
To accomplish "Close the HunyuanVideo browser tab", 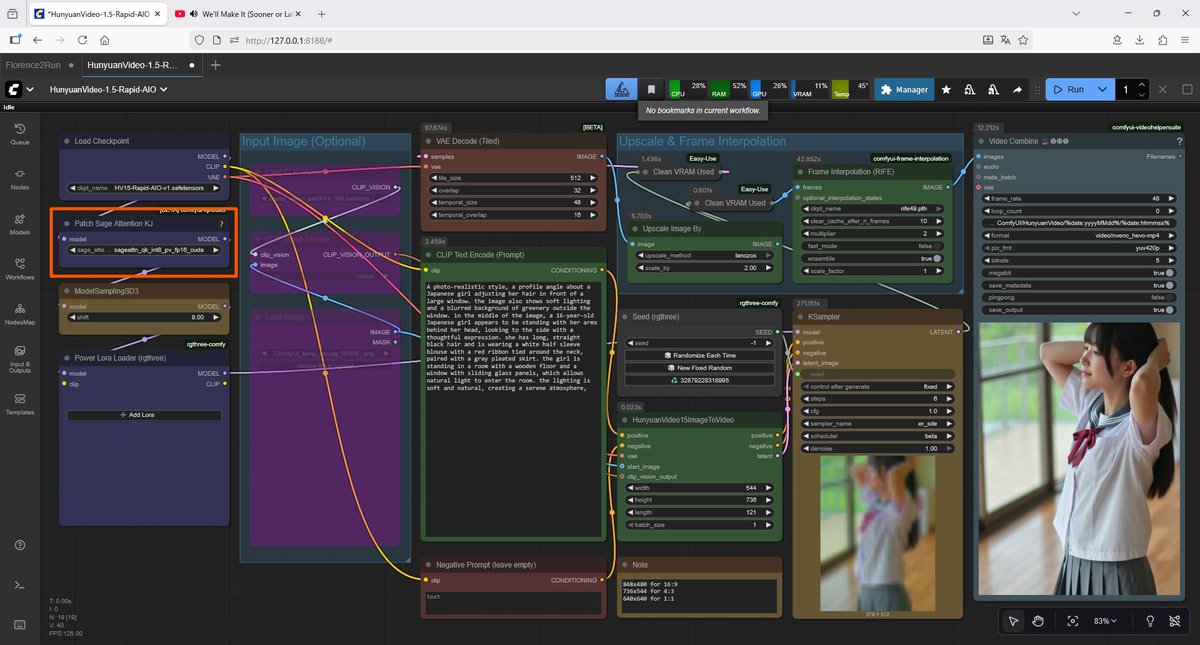I will point(157,15).
